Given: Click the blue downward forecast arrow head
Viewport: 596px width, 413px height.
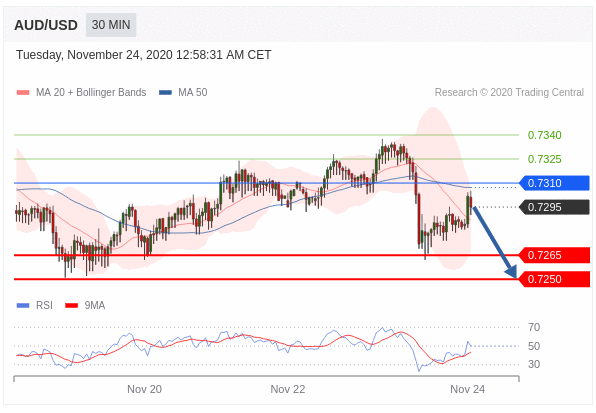Looking at the screenshot, I should (x=511, y=271).
